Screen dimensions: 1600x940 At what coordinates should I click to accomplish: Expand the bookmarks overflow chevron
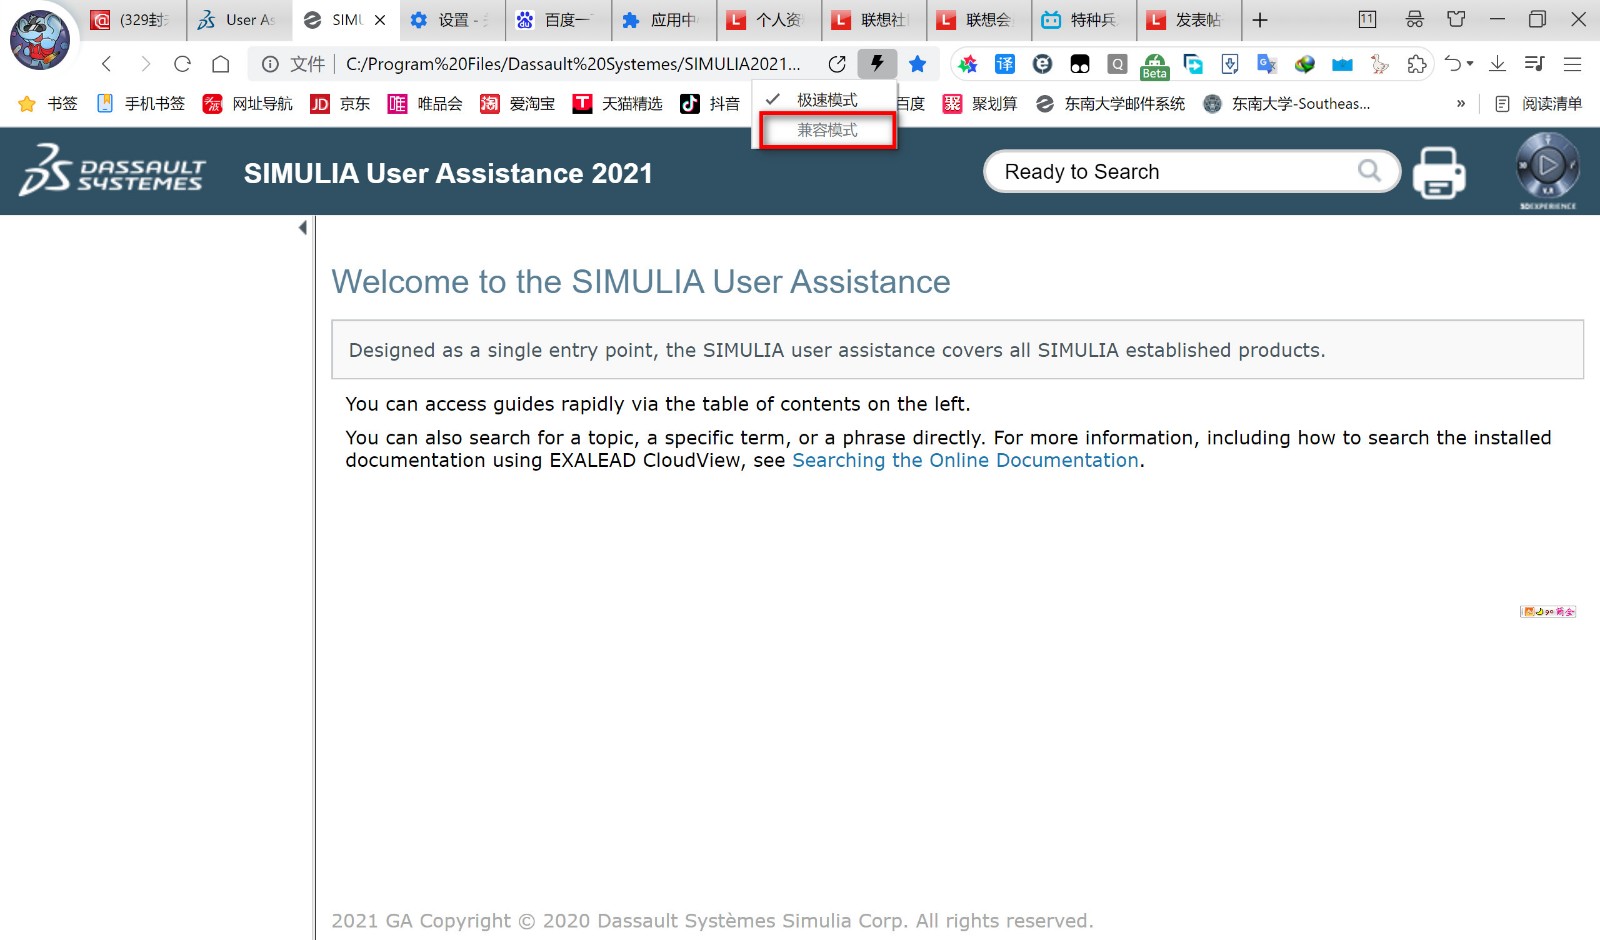[1461, 104]
